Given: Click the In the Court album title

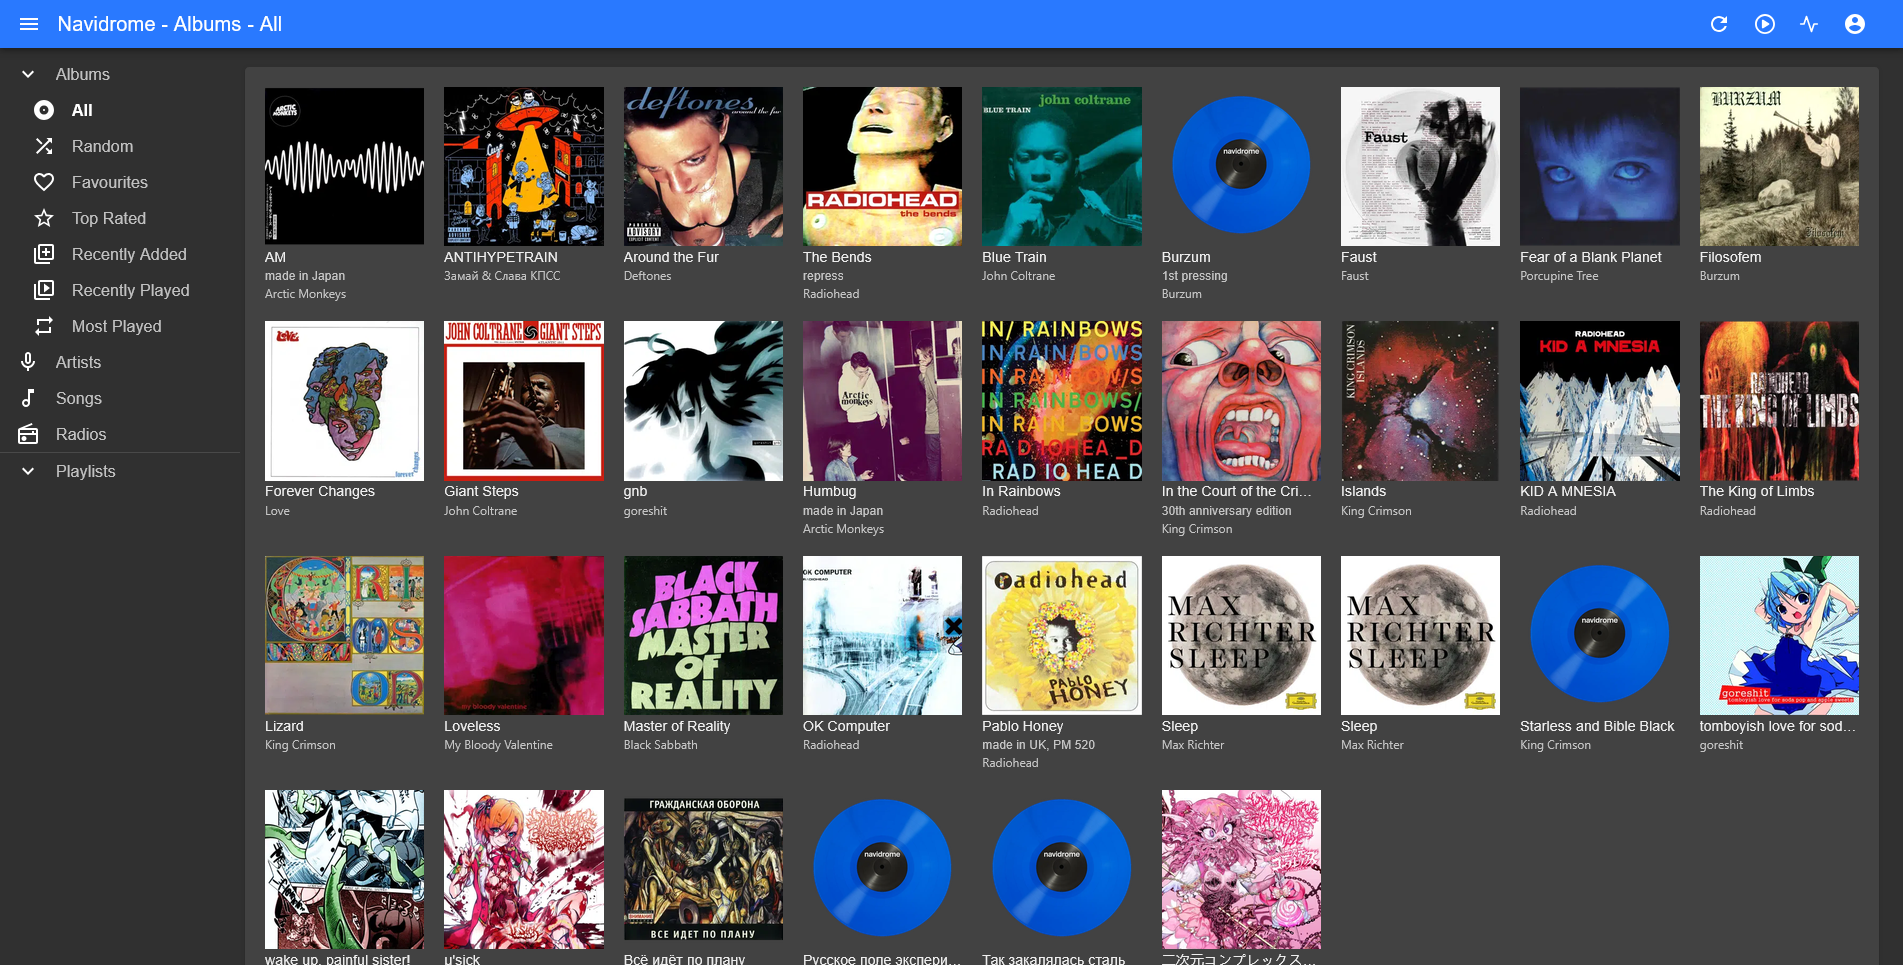Looking at the screenshot, I should click(1236, 491).
